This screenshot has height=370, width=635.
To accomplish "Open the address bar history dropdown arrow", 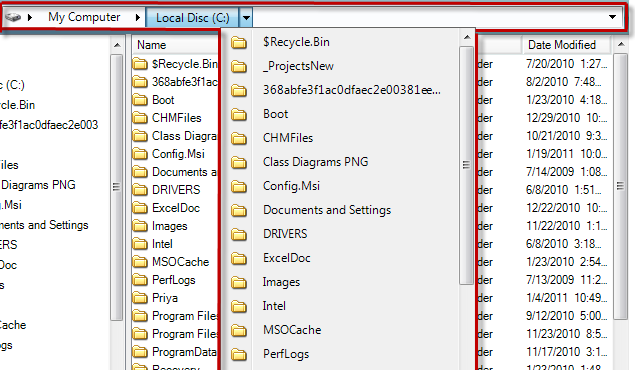I will tap(612, 17).
